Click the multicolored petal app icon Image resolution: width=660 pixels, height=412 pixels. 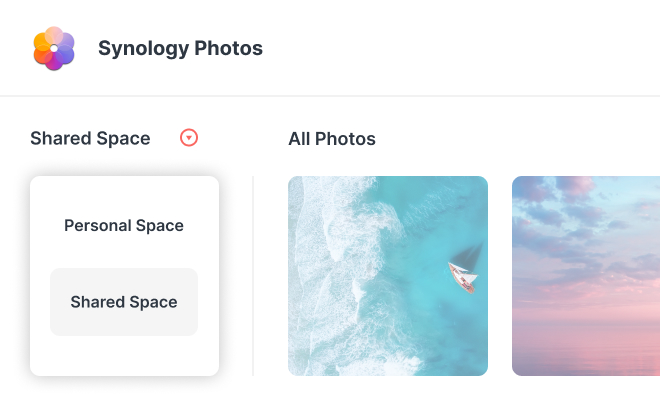[54, 48]
